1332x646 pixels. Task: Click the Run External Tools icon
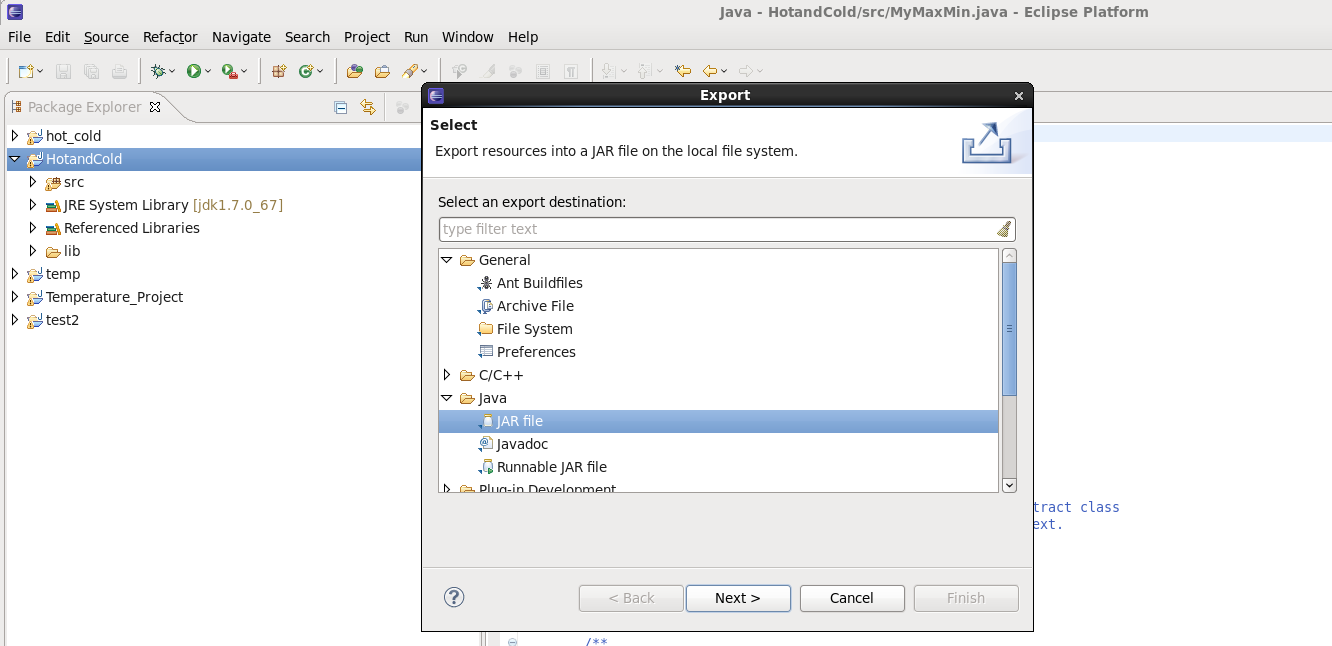[229, 71]
